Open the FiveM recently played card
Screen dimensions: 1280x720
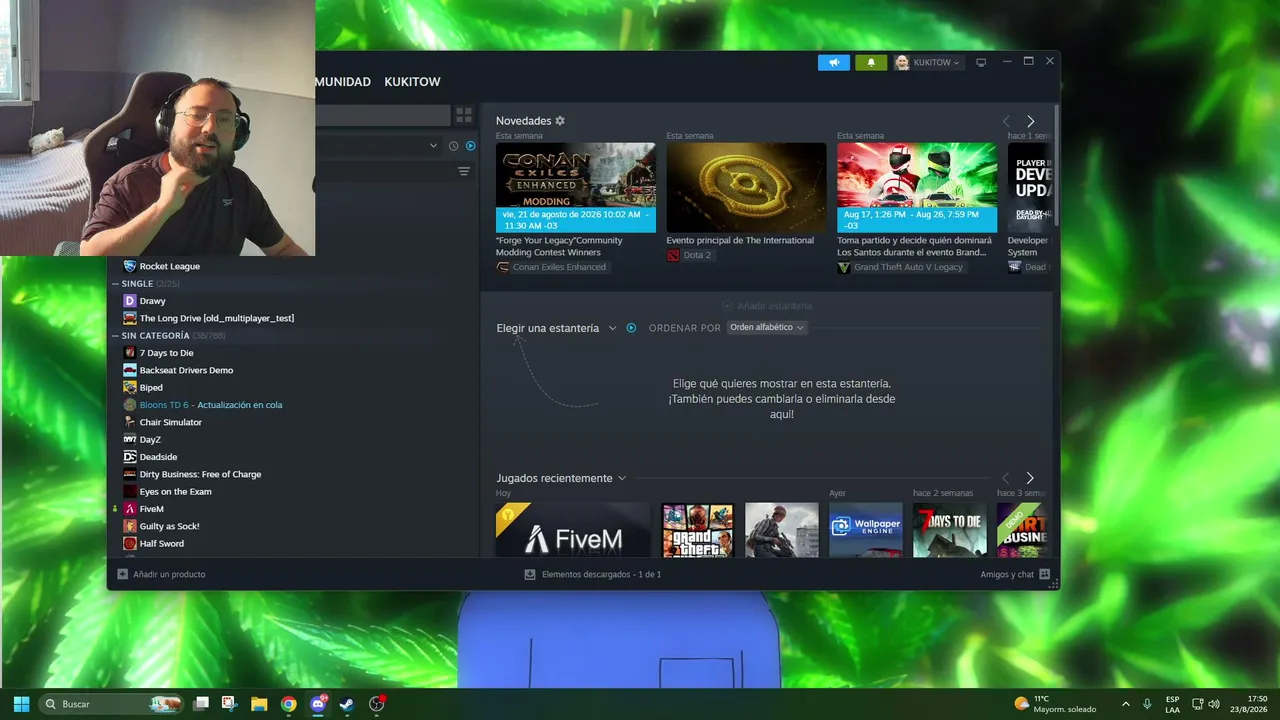[573, 530]
